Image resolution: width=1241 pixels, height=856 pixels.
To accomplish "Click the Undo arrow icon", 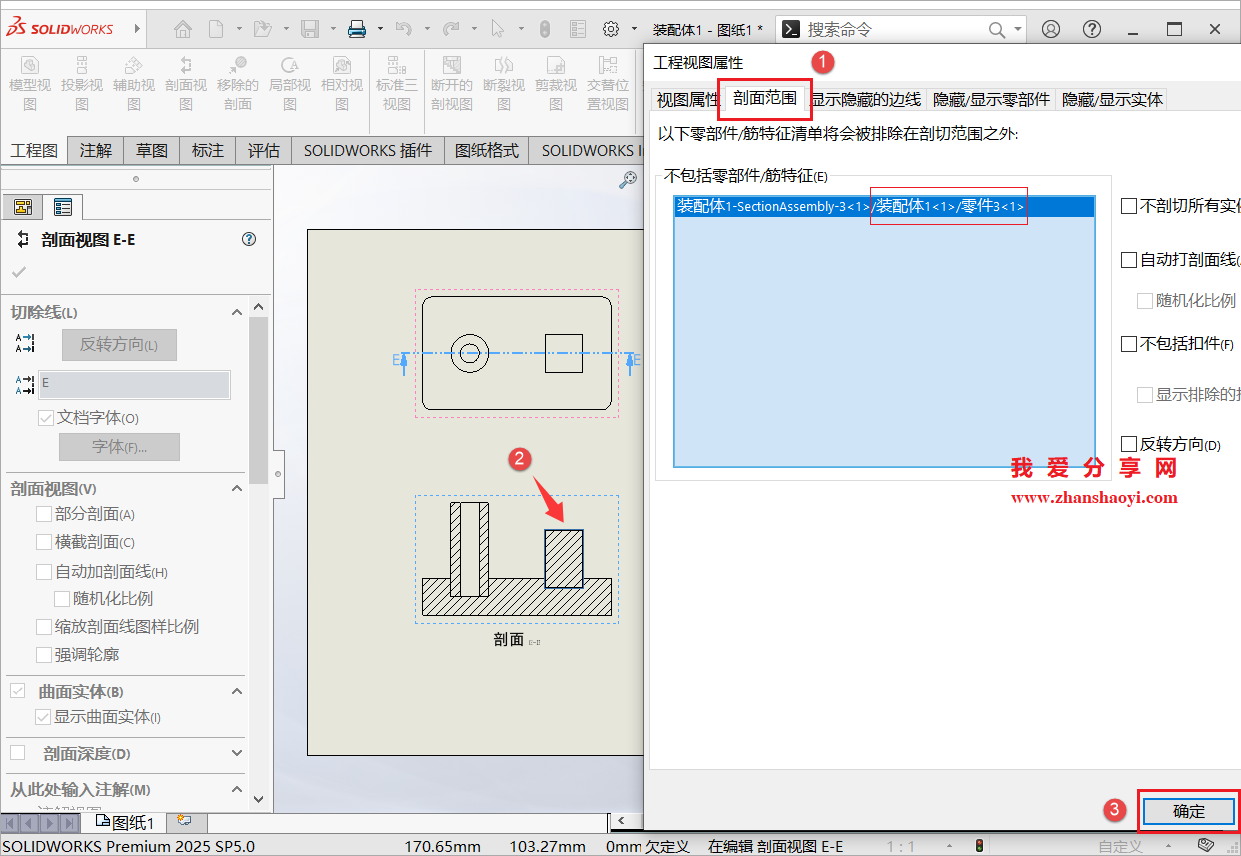I will (x=403, y=29).
